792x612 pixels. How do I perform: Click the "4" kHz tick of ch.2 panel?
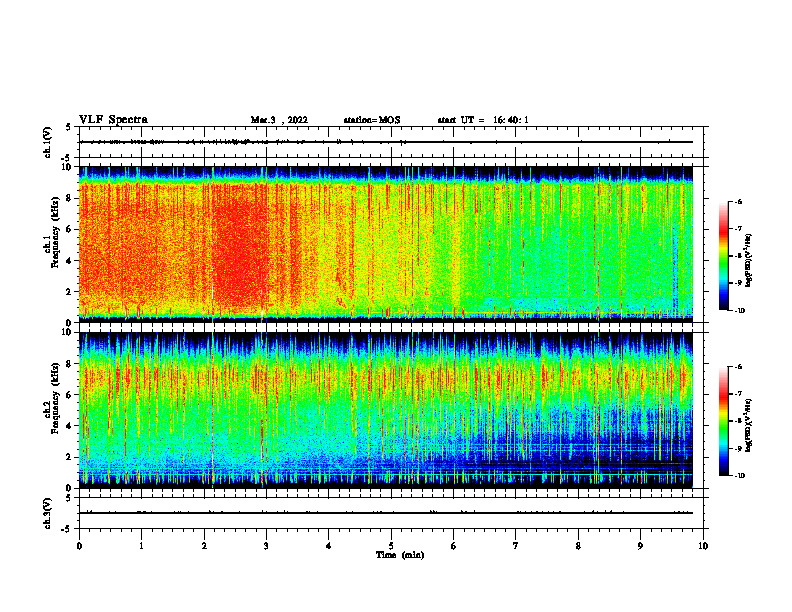70,426
